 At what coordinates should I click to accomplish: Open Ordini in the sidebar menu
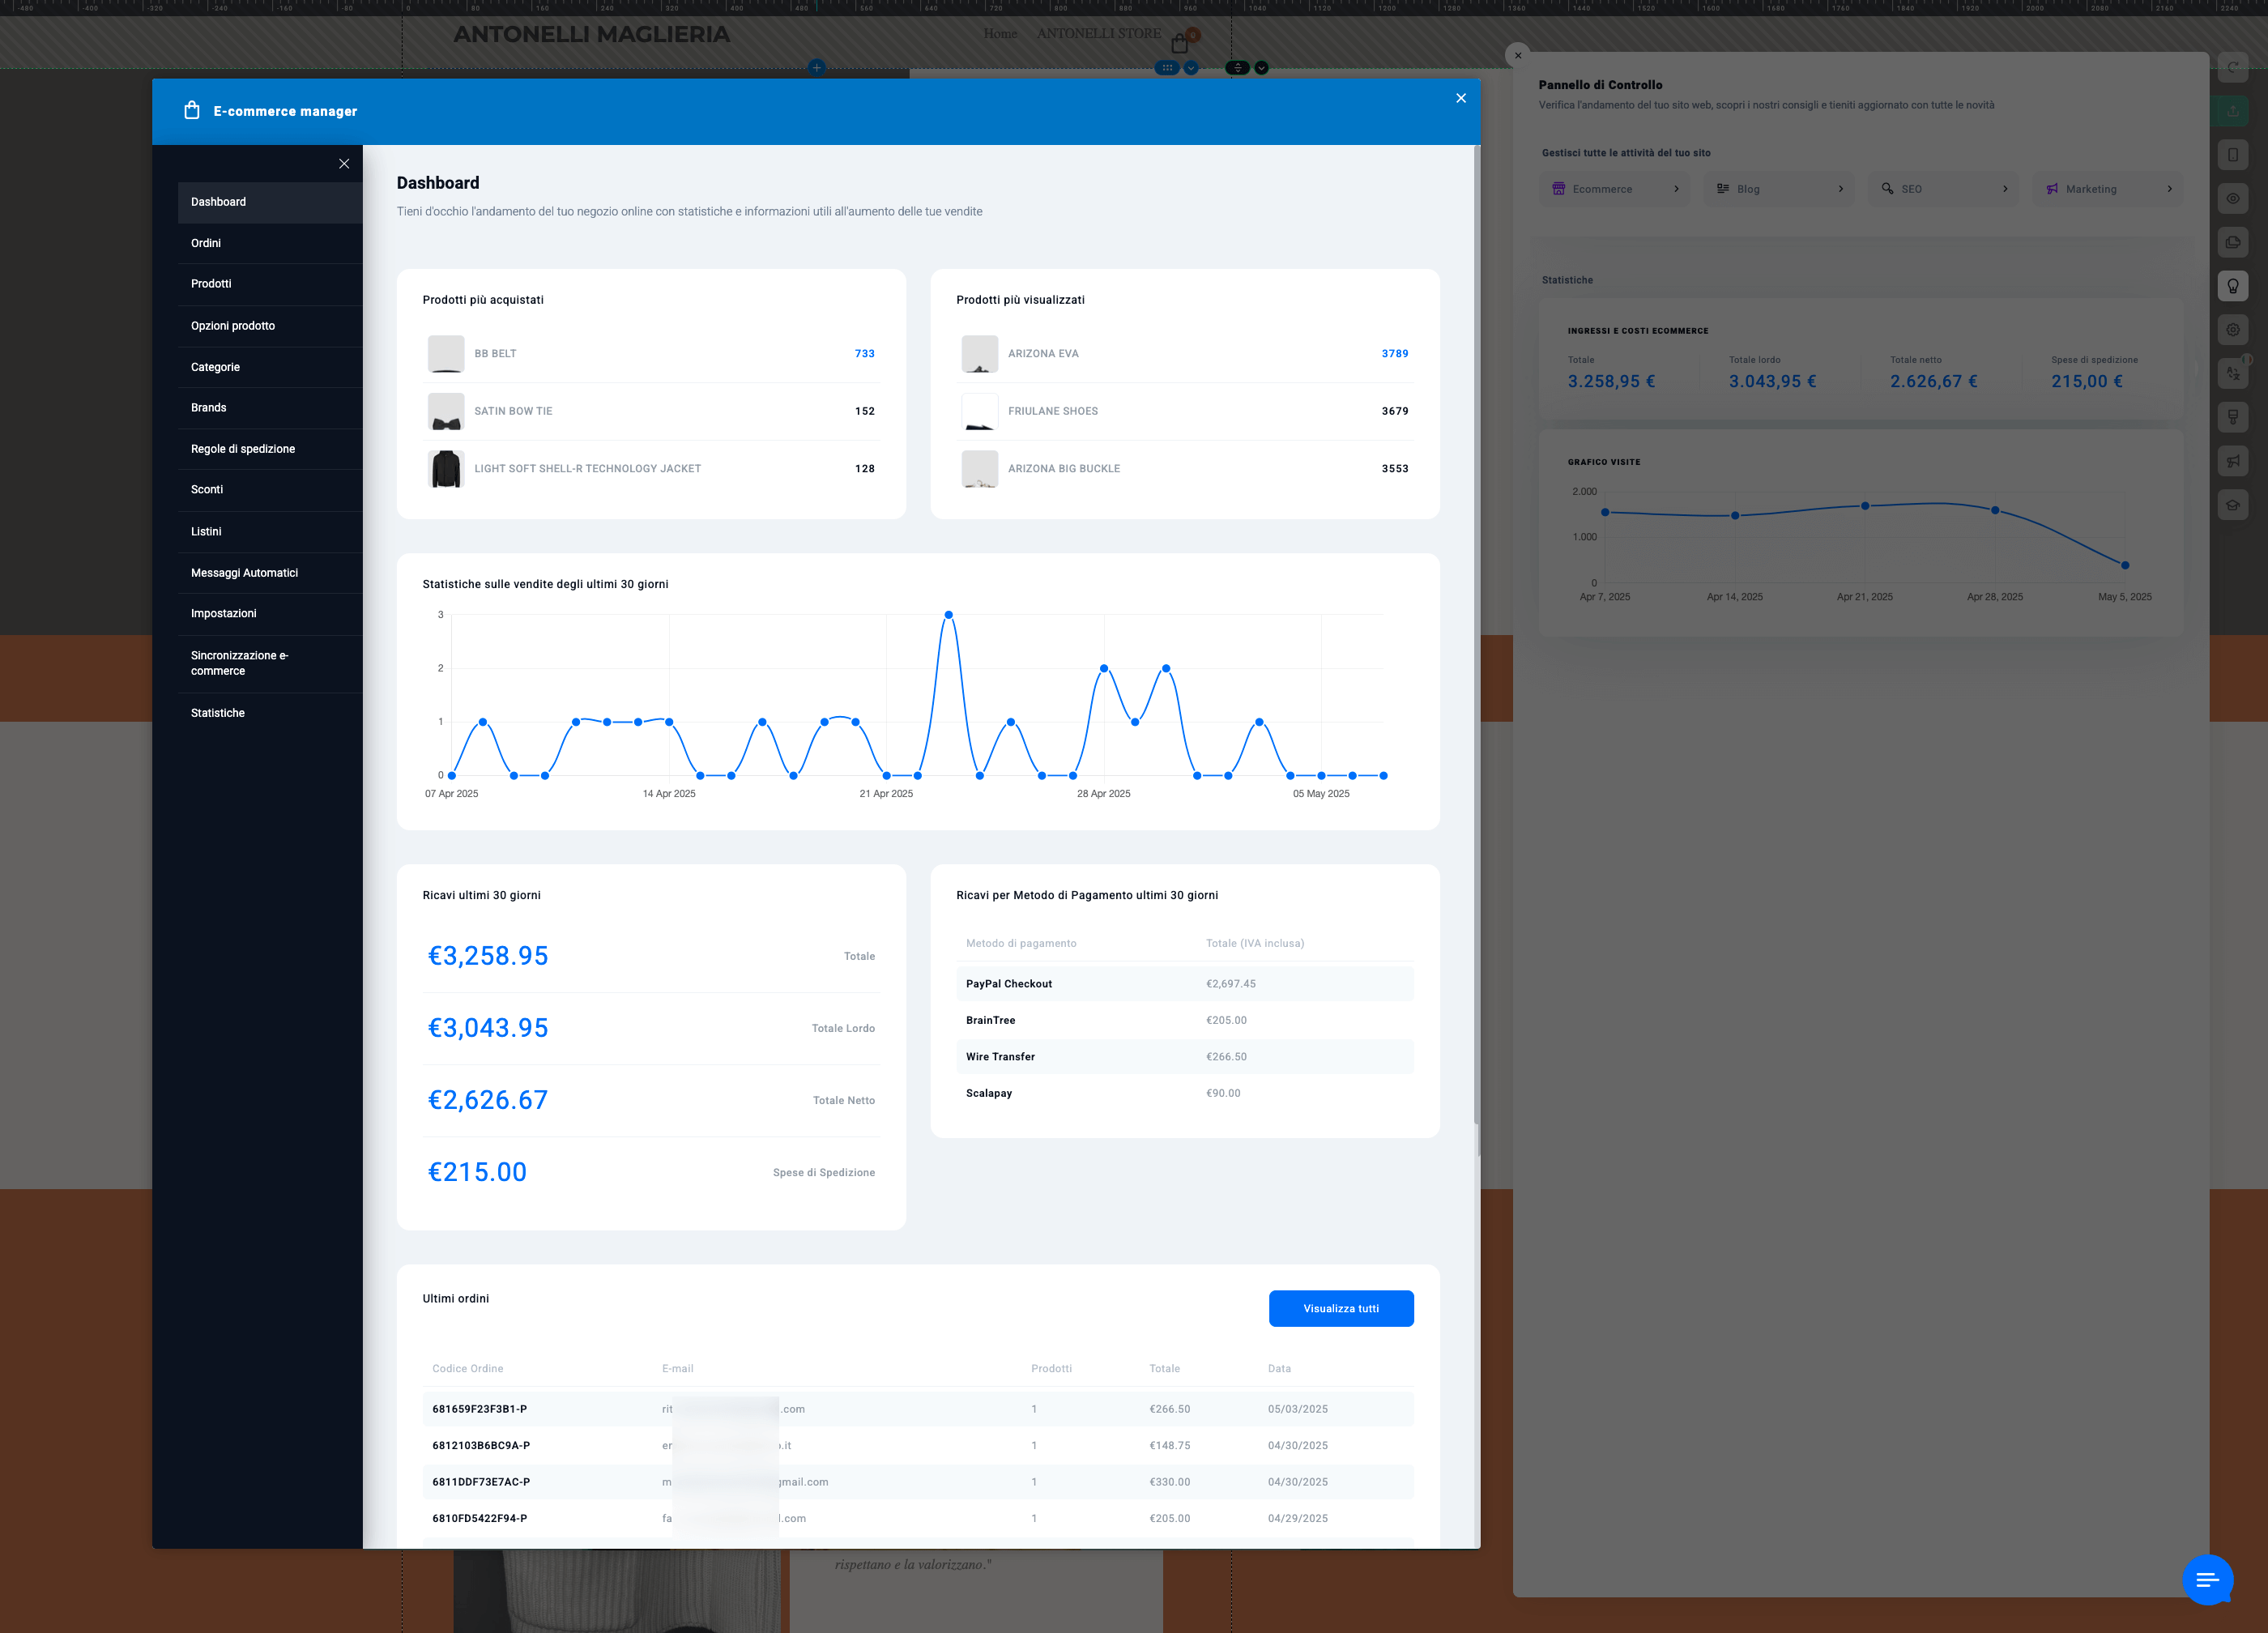click(270, 243)
